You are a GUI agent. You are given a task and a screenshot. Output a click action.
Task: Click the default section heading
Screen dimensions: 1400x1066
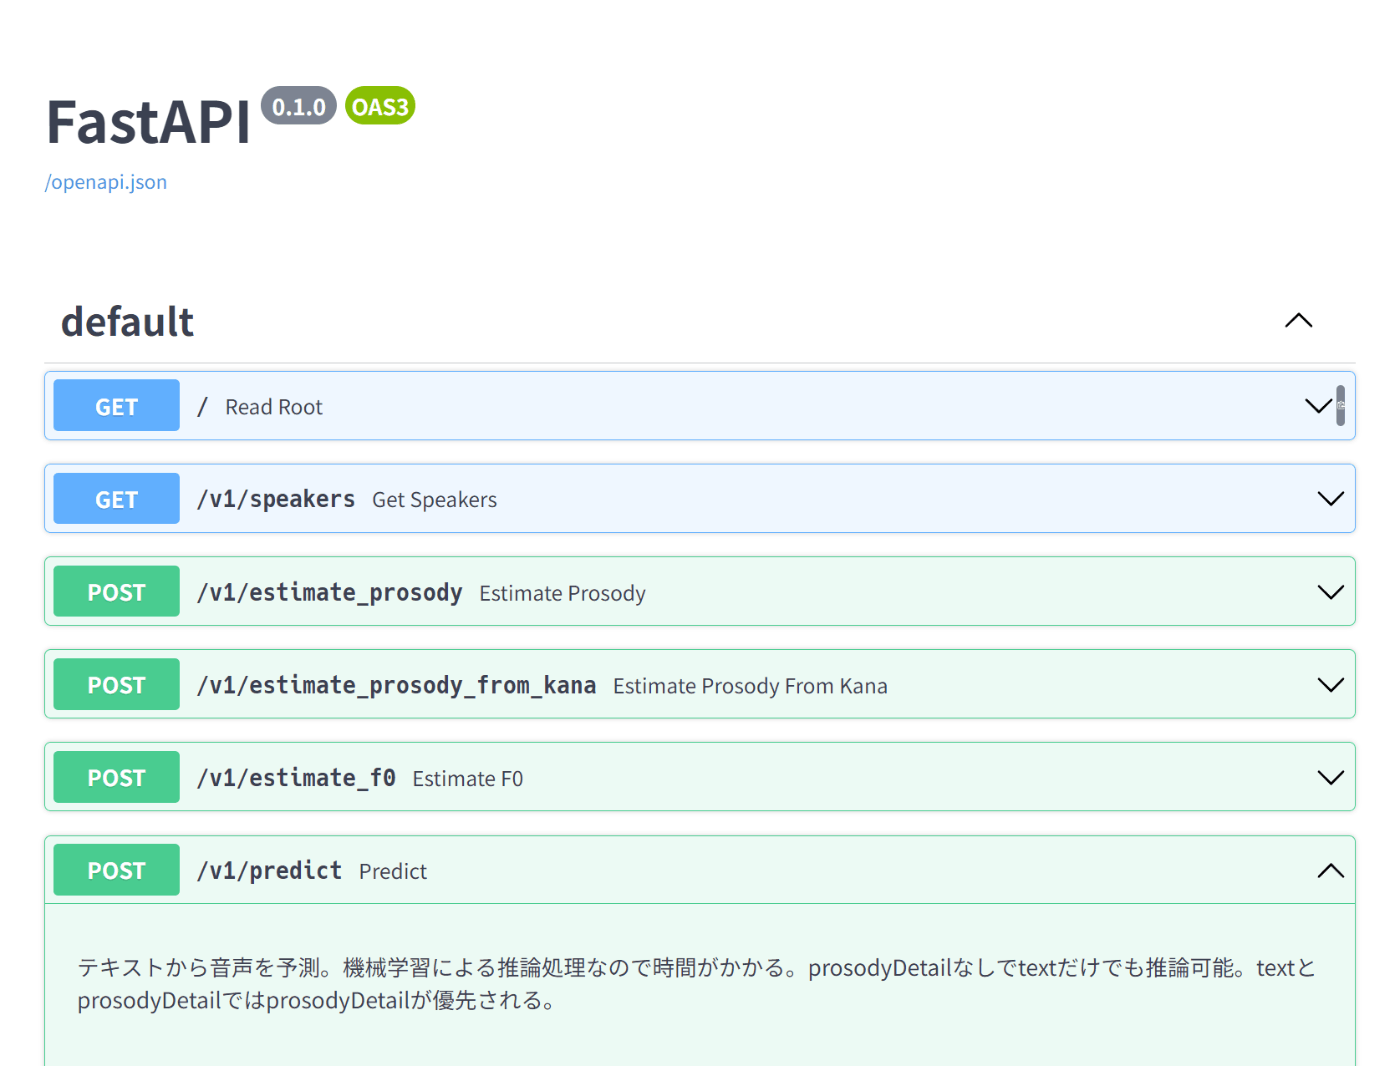(128, 322)
